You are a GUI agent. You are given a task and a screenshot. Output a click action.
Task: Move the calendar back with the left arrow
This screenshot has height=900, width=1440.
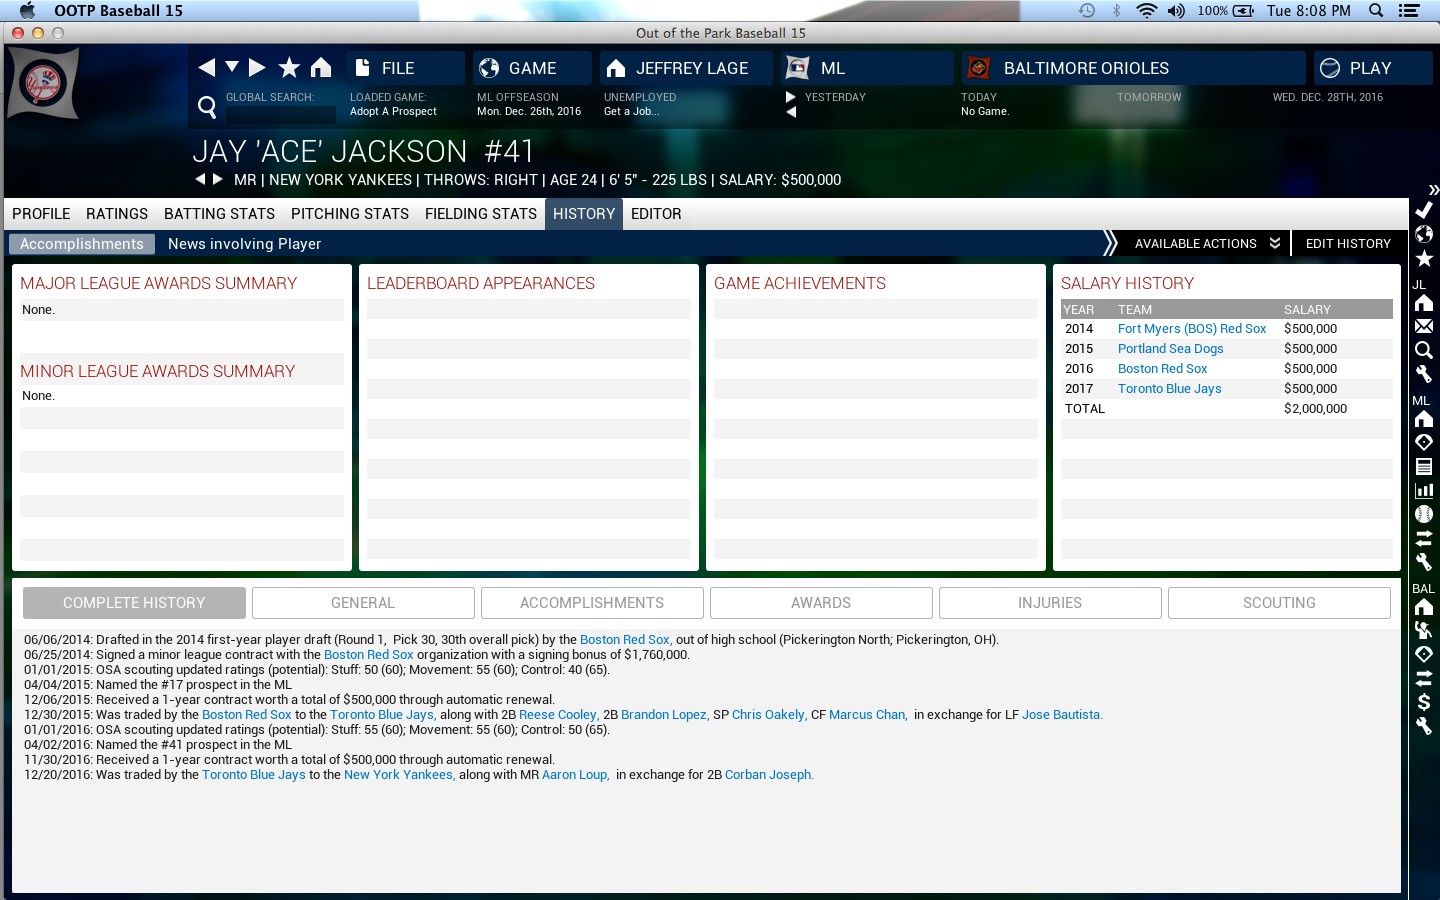(791, 112)
